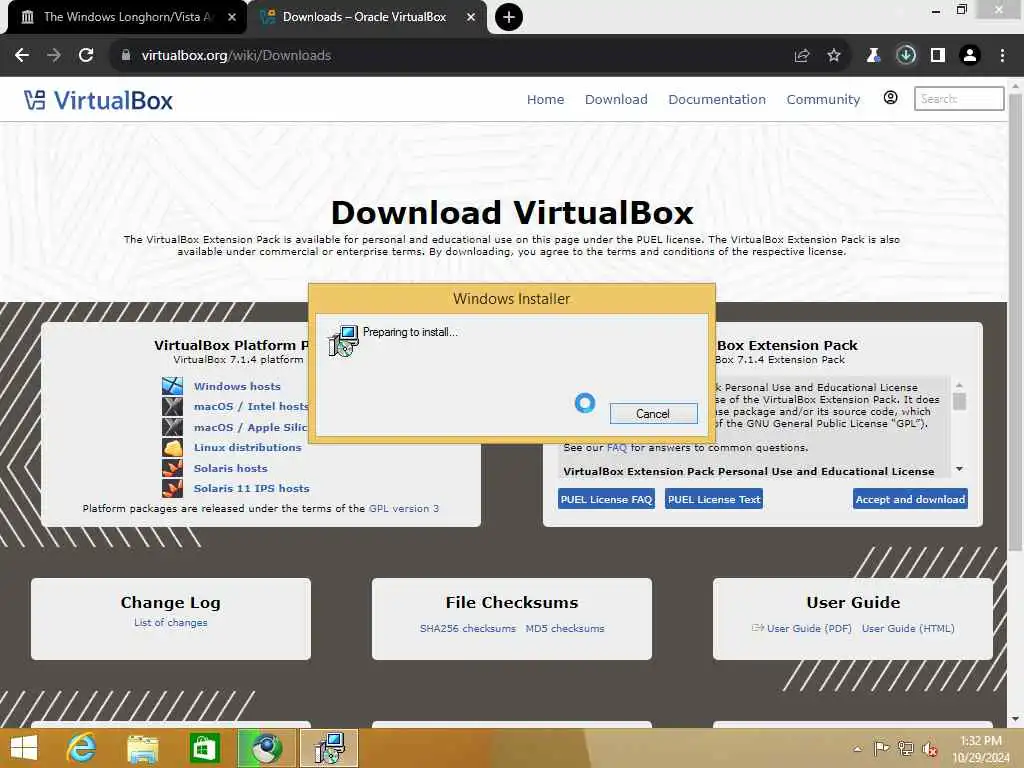Open the SHA256 checksums link
This screenshot has height=768, width=1024.
(468, 629)
